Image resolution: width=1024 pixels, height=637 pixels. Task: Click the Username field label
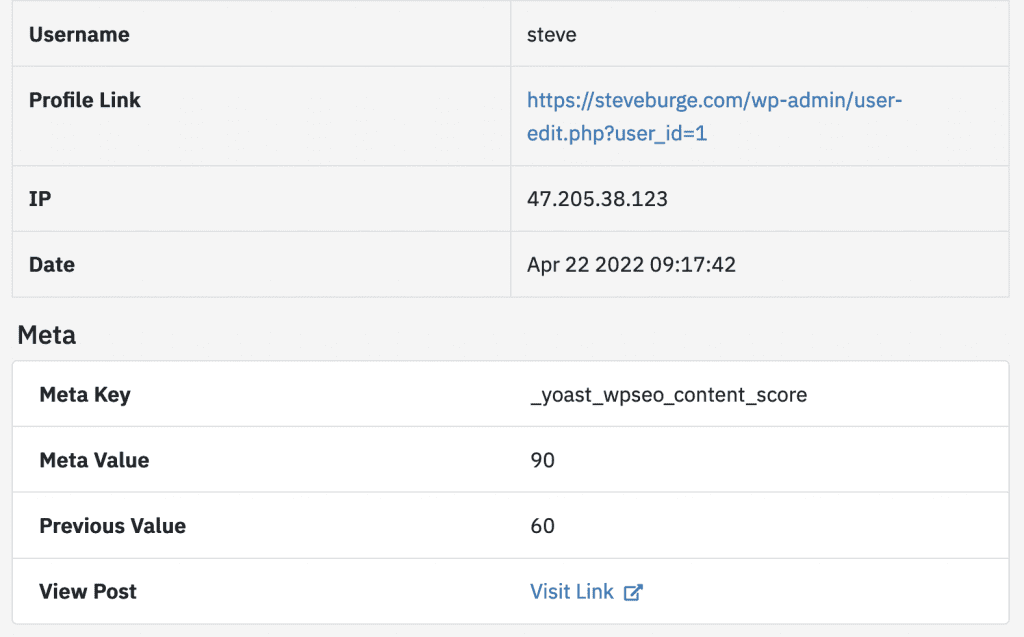click(x=79, y=35)
